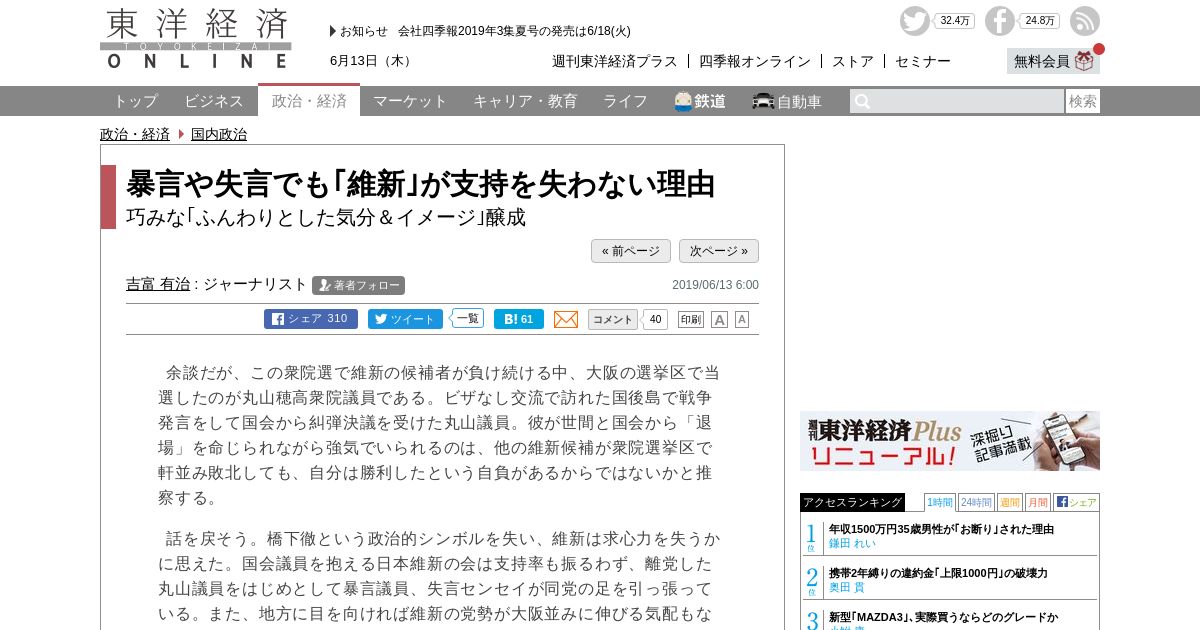Open the 自動車 car icon tab
Viewport: 1200px width, 630px height.
point(787,101)
